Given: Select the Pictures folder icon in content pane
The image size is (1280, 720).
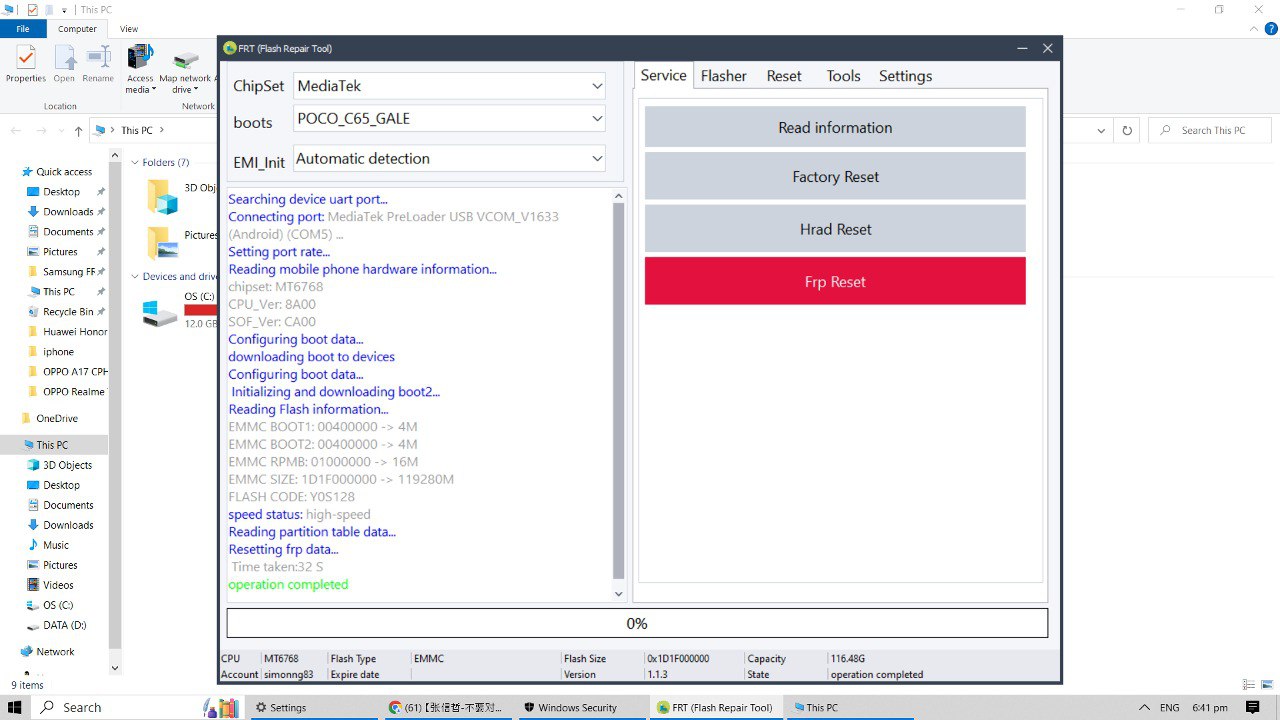Looking at the screenshot, I should point(163,243).
